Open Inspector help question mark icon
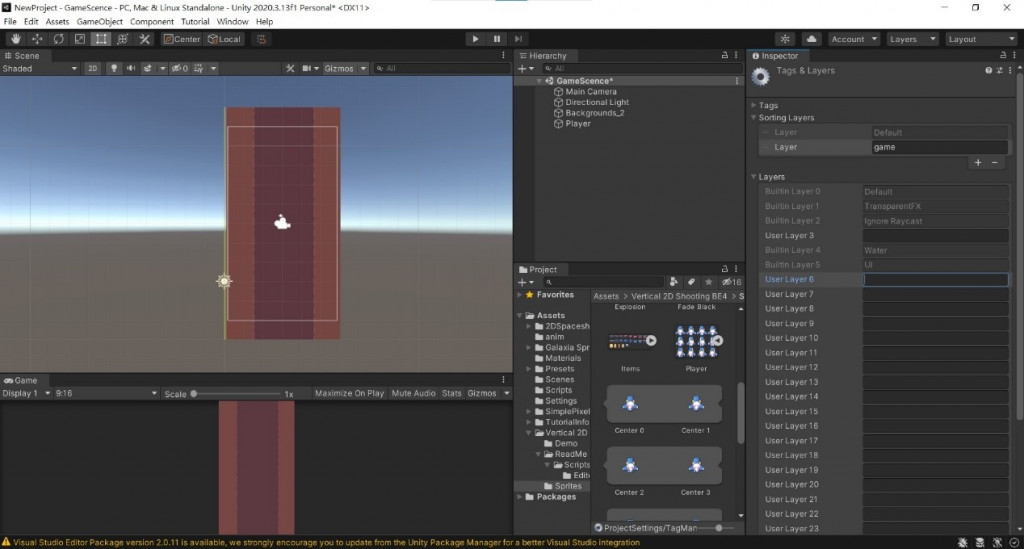This screenshot has width=1024, height=549. 988,71
